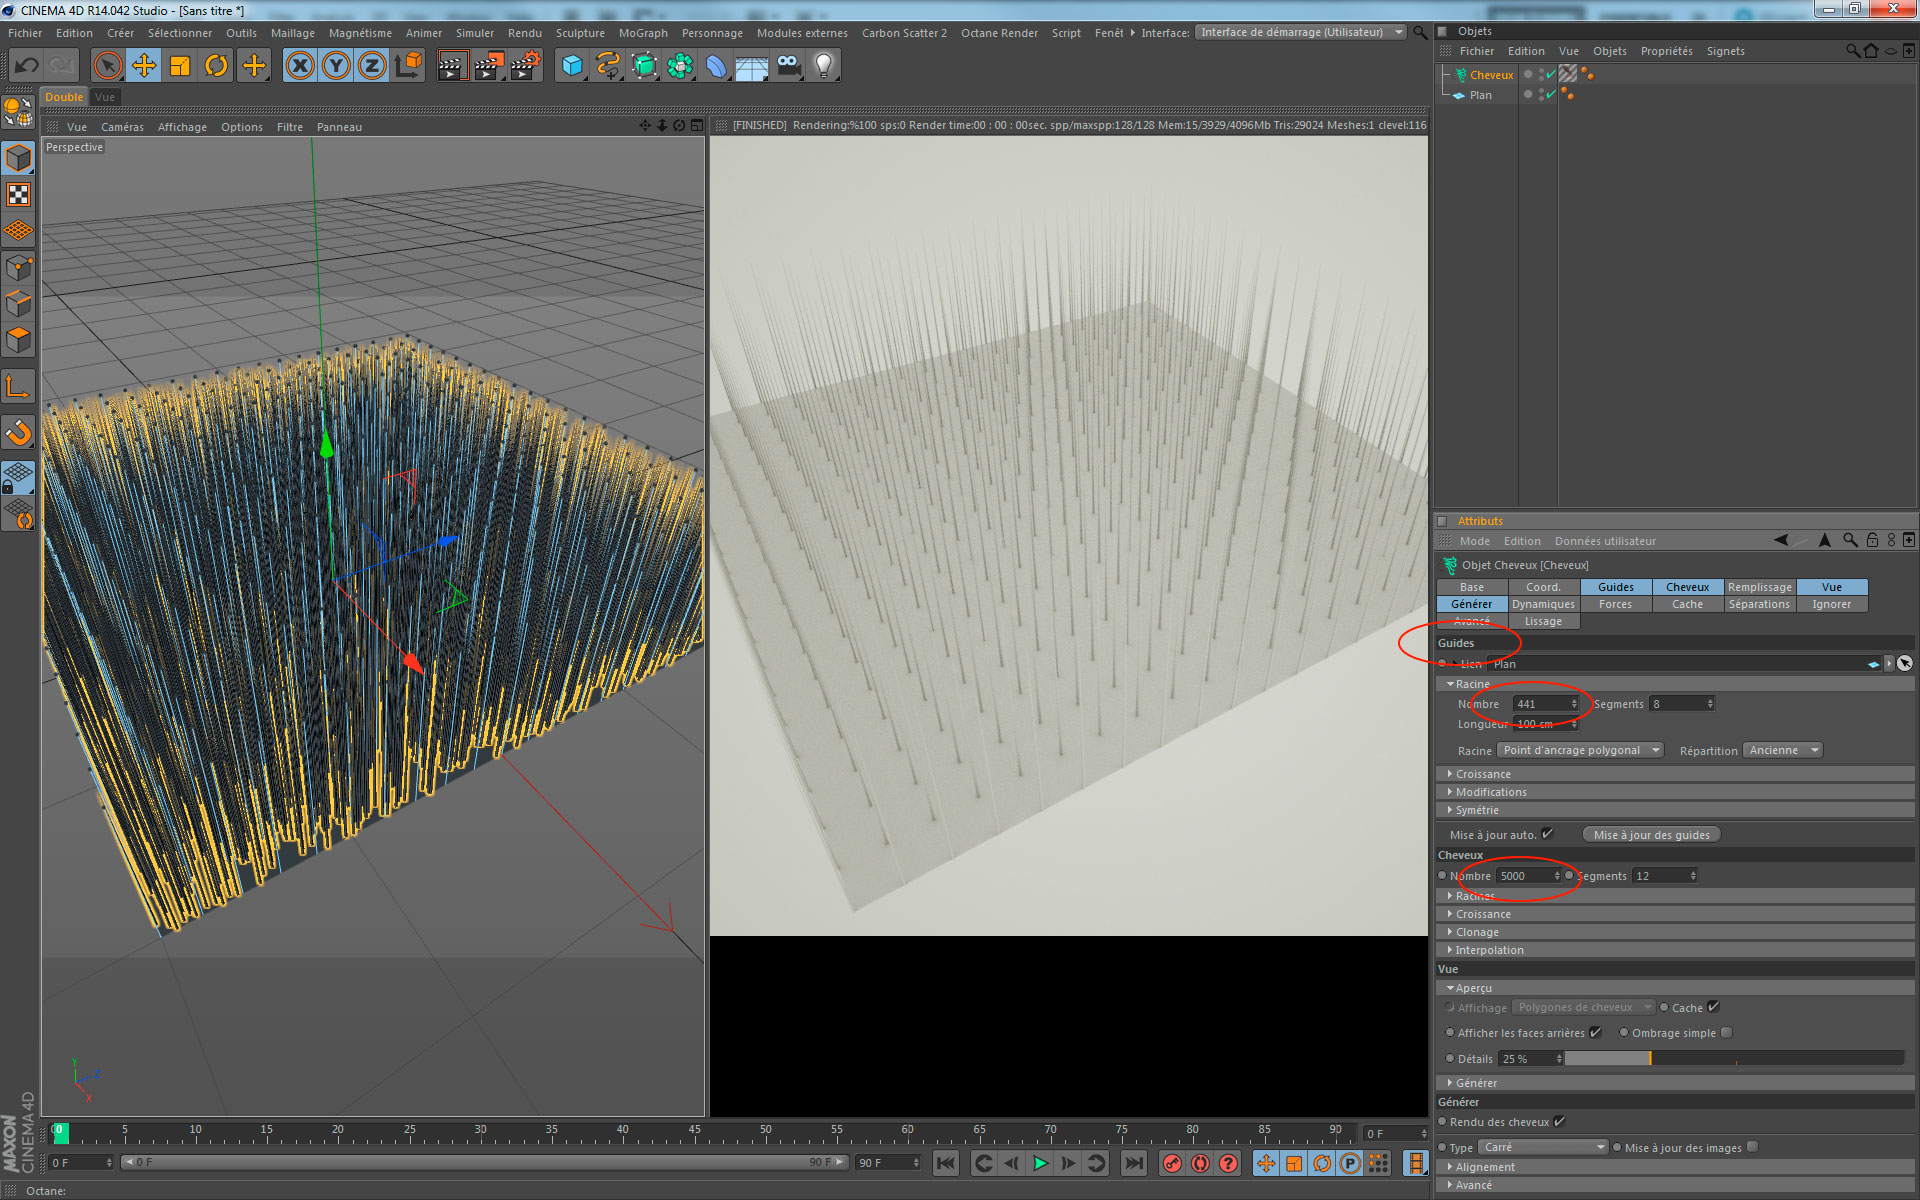Select the Move tool in toolbar
This screenshot has height=1200, width=1920.
coord(144,66)
